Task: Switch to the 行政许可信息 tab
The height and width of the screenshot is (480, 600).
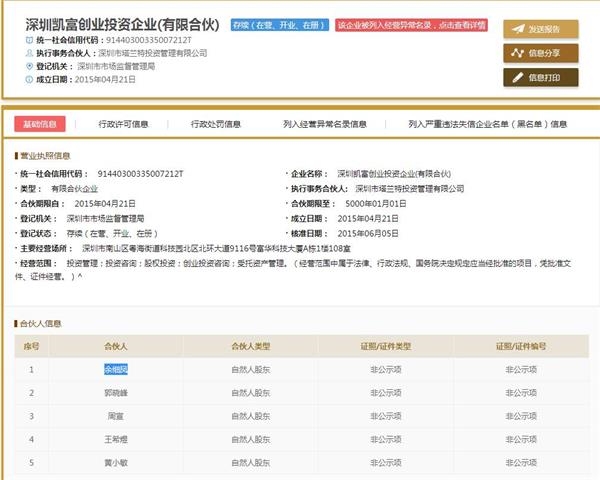Action: click(123, 124)
